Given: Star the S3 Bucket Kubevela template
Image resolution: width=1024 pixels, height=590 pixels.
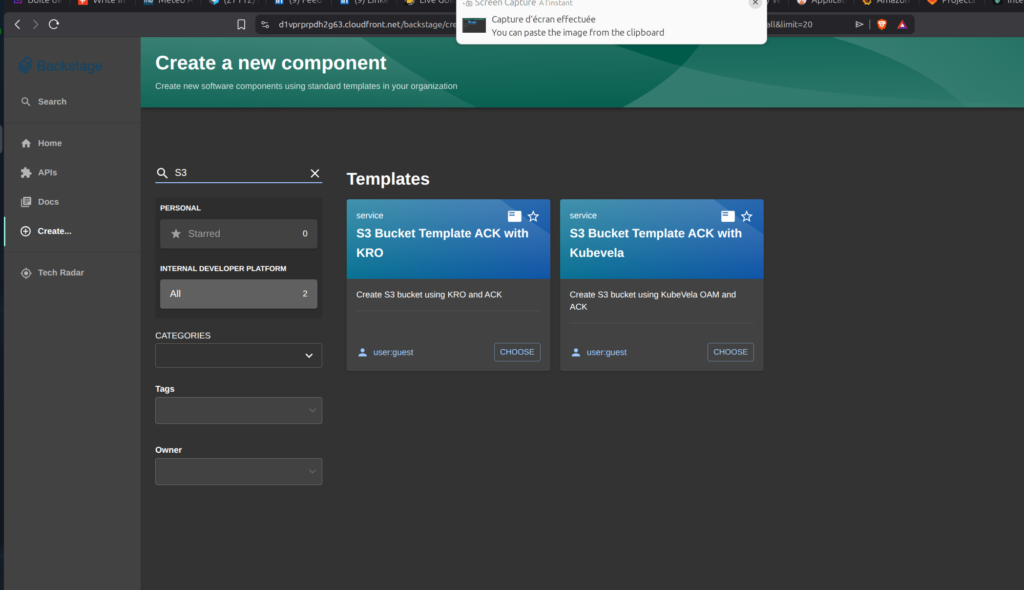Looking at the screenshot, I should 746,216.
